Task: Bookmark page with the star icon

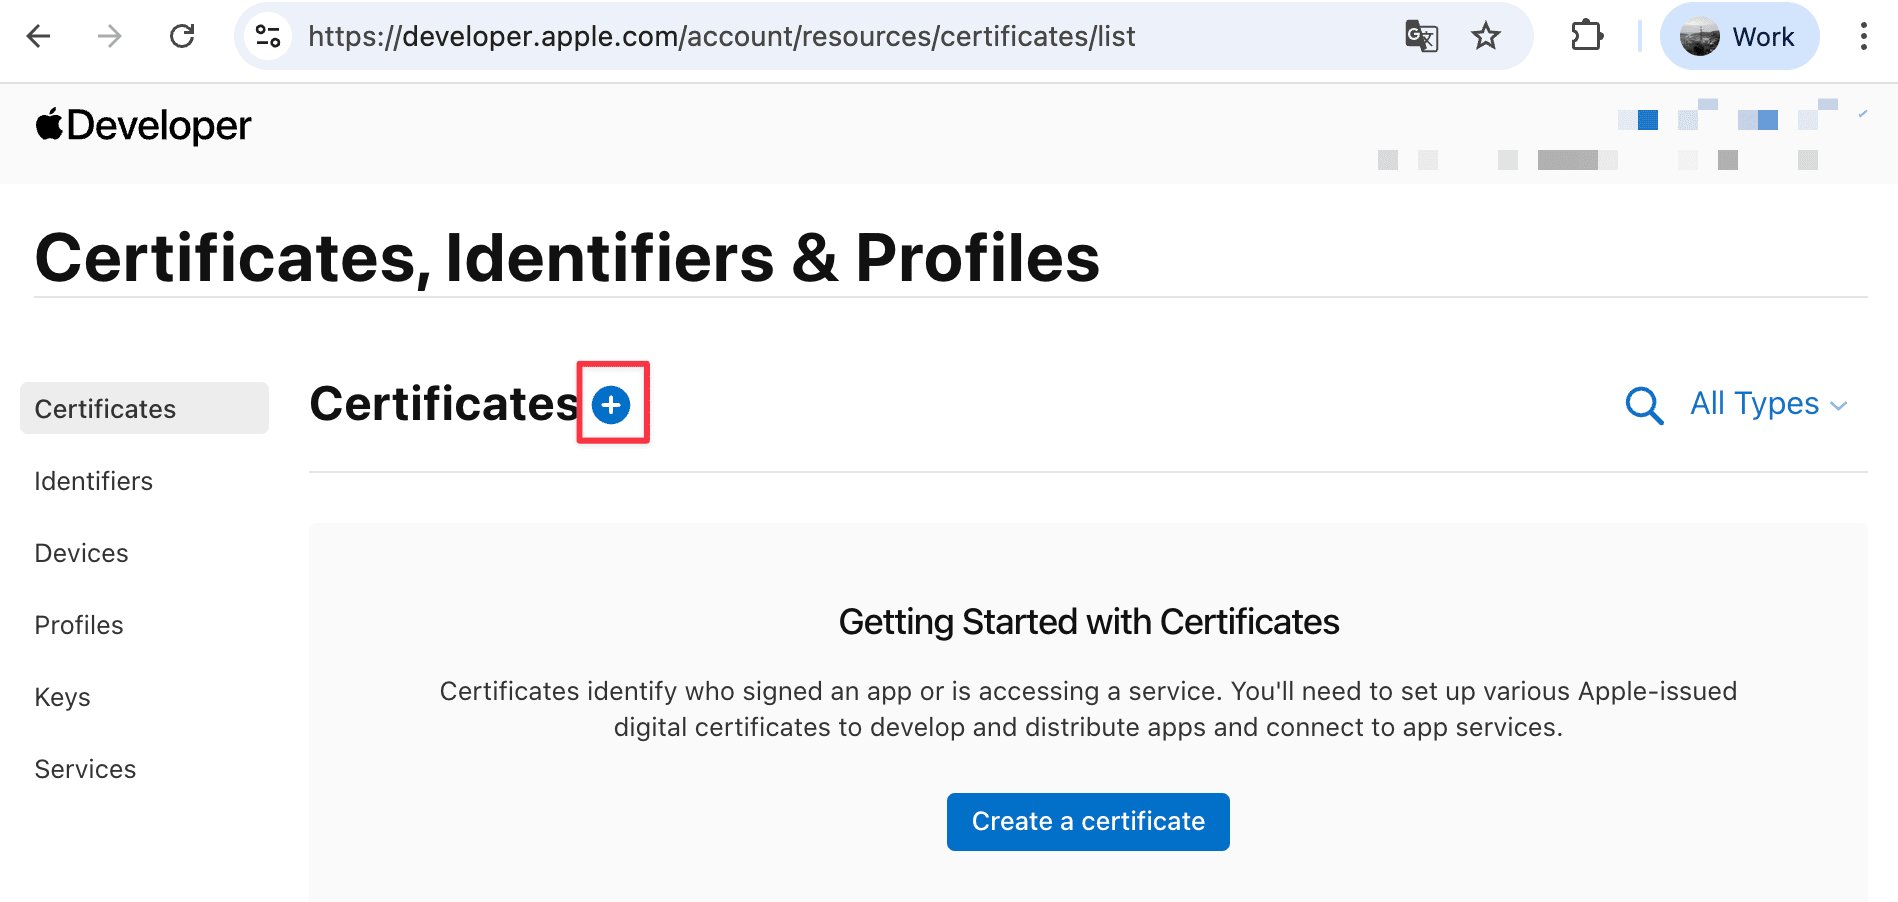Action: coord(1486,37)
